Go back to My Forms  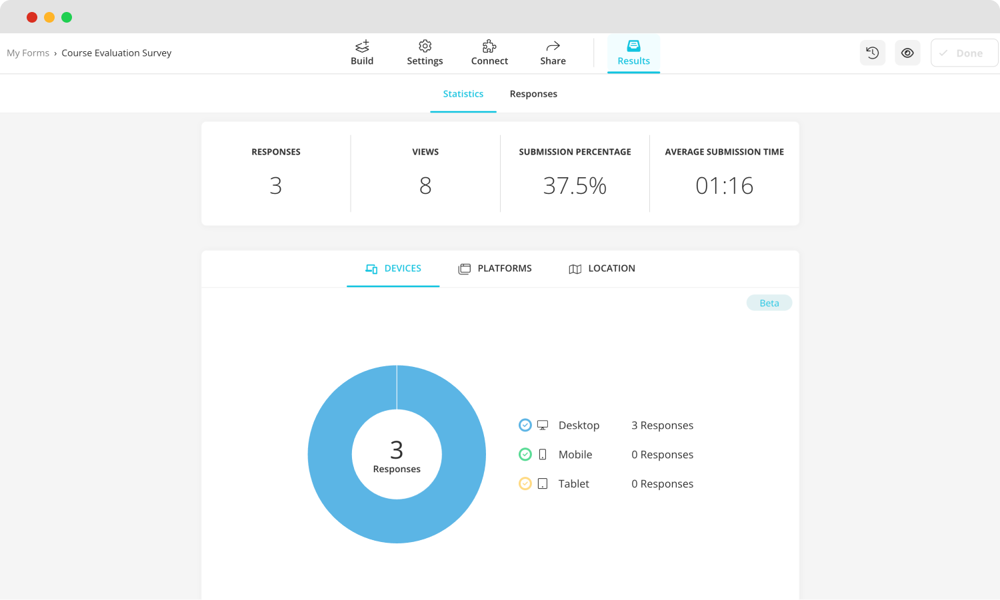(x=27, y=52)
